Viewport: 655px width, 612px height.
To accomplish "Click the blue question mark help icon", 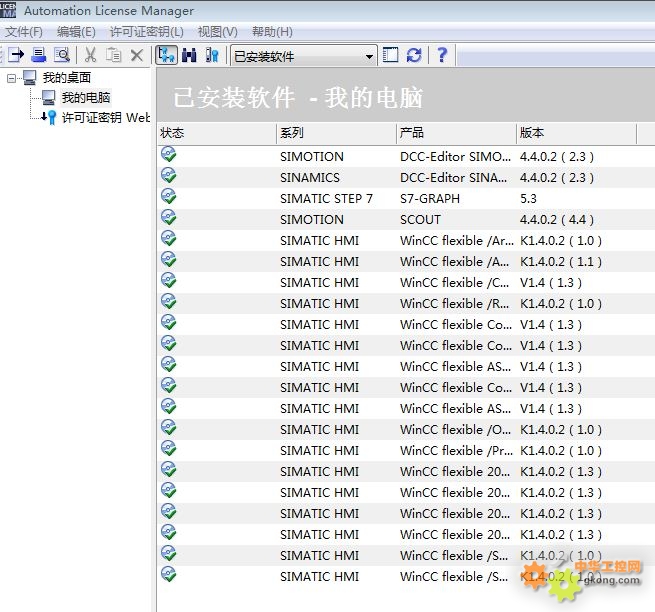I will [442, 55].
